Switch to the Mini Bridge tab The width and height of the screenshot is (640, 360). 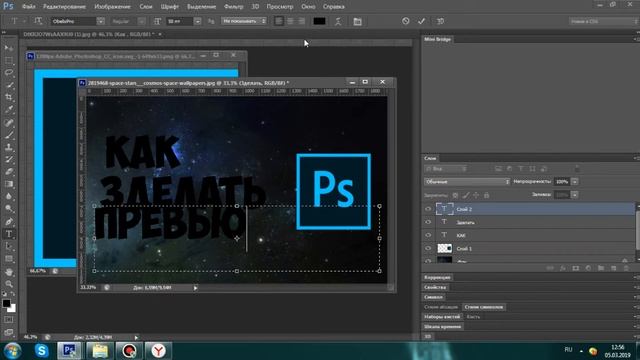pyautogui.click(x=437, y=39)
